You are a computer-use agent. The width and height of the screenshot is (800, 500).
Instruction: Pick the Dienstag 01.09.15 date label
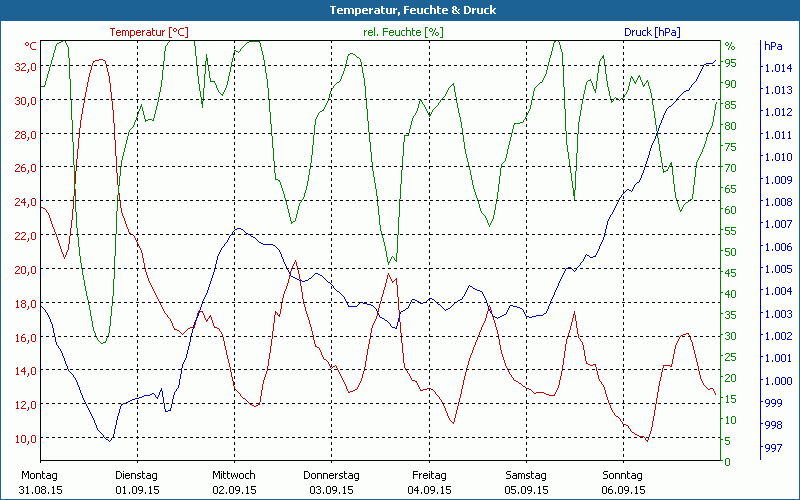[x=137, y=482]
